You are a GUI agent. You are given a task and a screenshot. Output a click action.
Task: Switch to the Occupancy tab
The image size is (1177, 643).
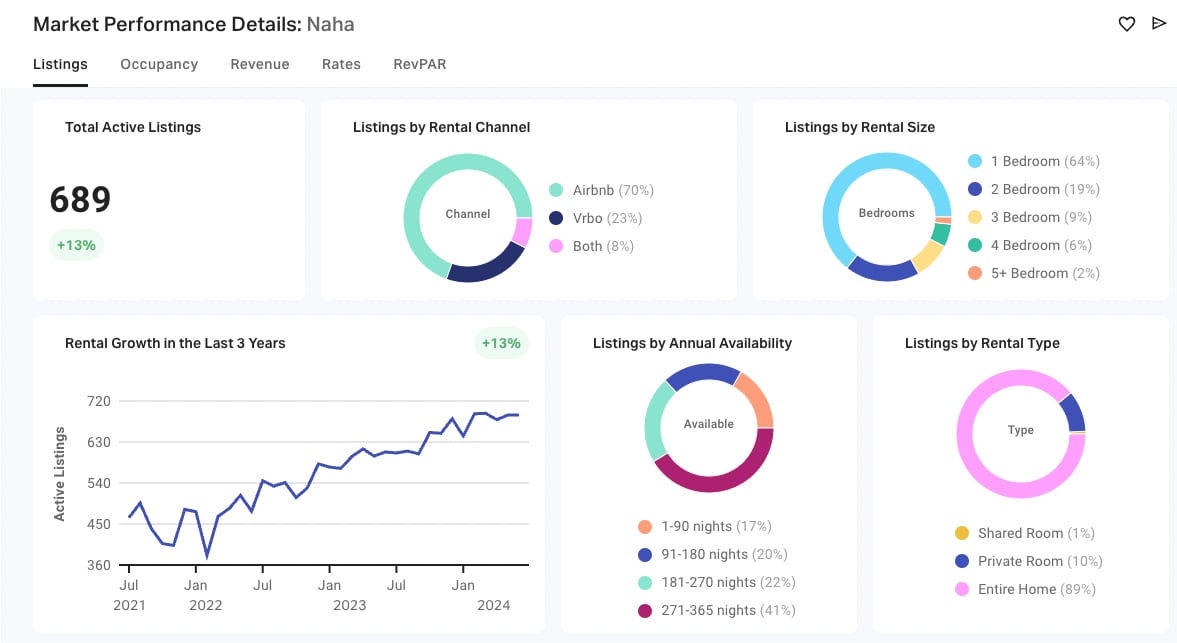click(x=159, y=65)
